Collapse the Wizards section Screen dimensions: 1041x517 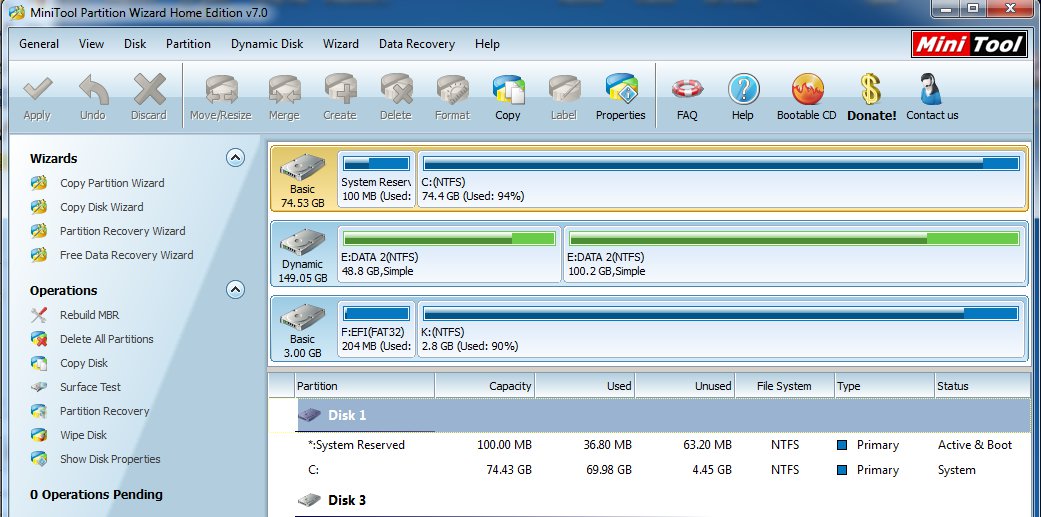click(235, 158)
